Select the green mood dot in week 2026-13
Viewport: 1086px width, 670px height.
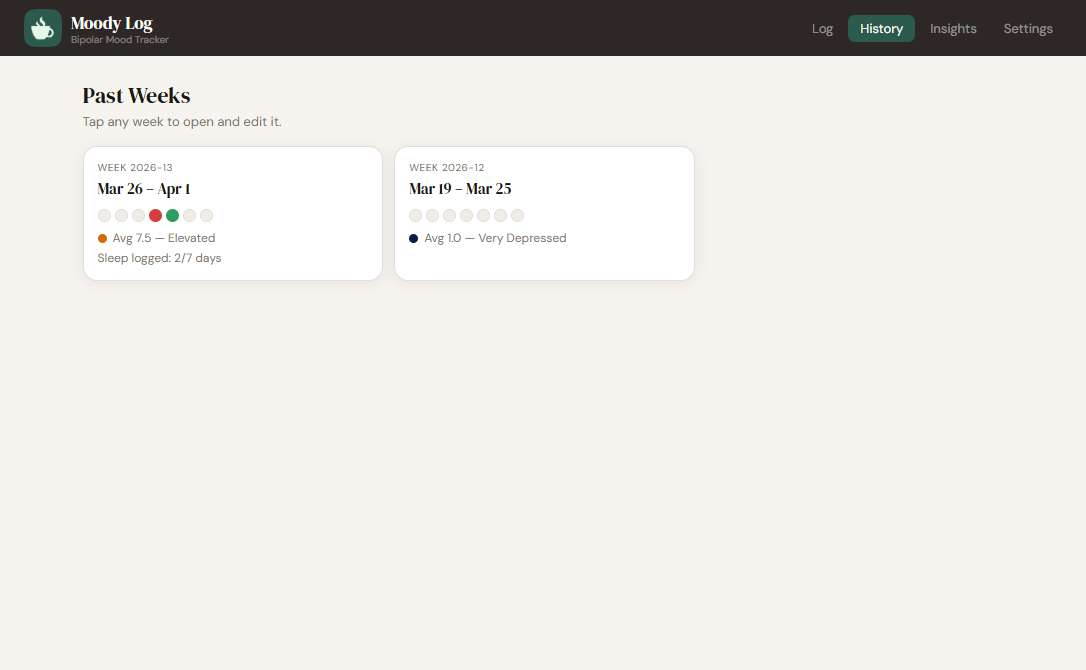pos(172,215)
